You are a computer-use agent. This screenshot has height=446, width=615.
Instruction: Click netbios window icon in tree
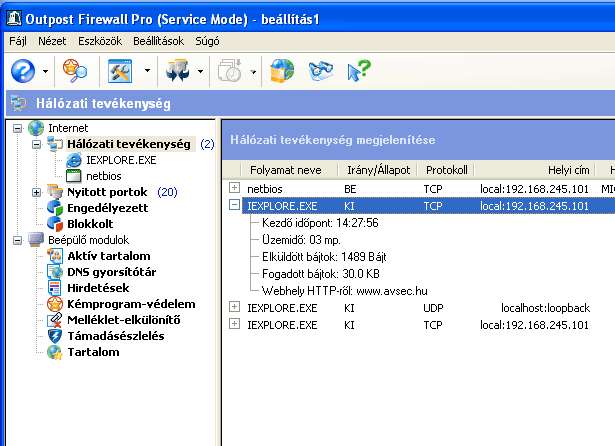[x=74, y=176]
